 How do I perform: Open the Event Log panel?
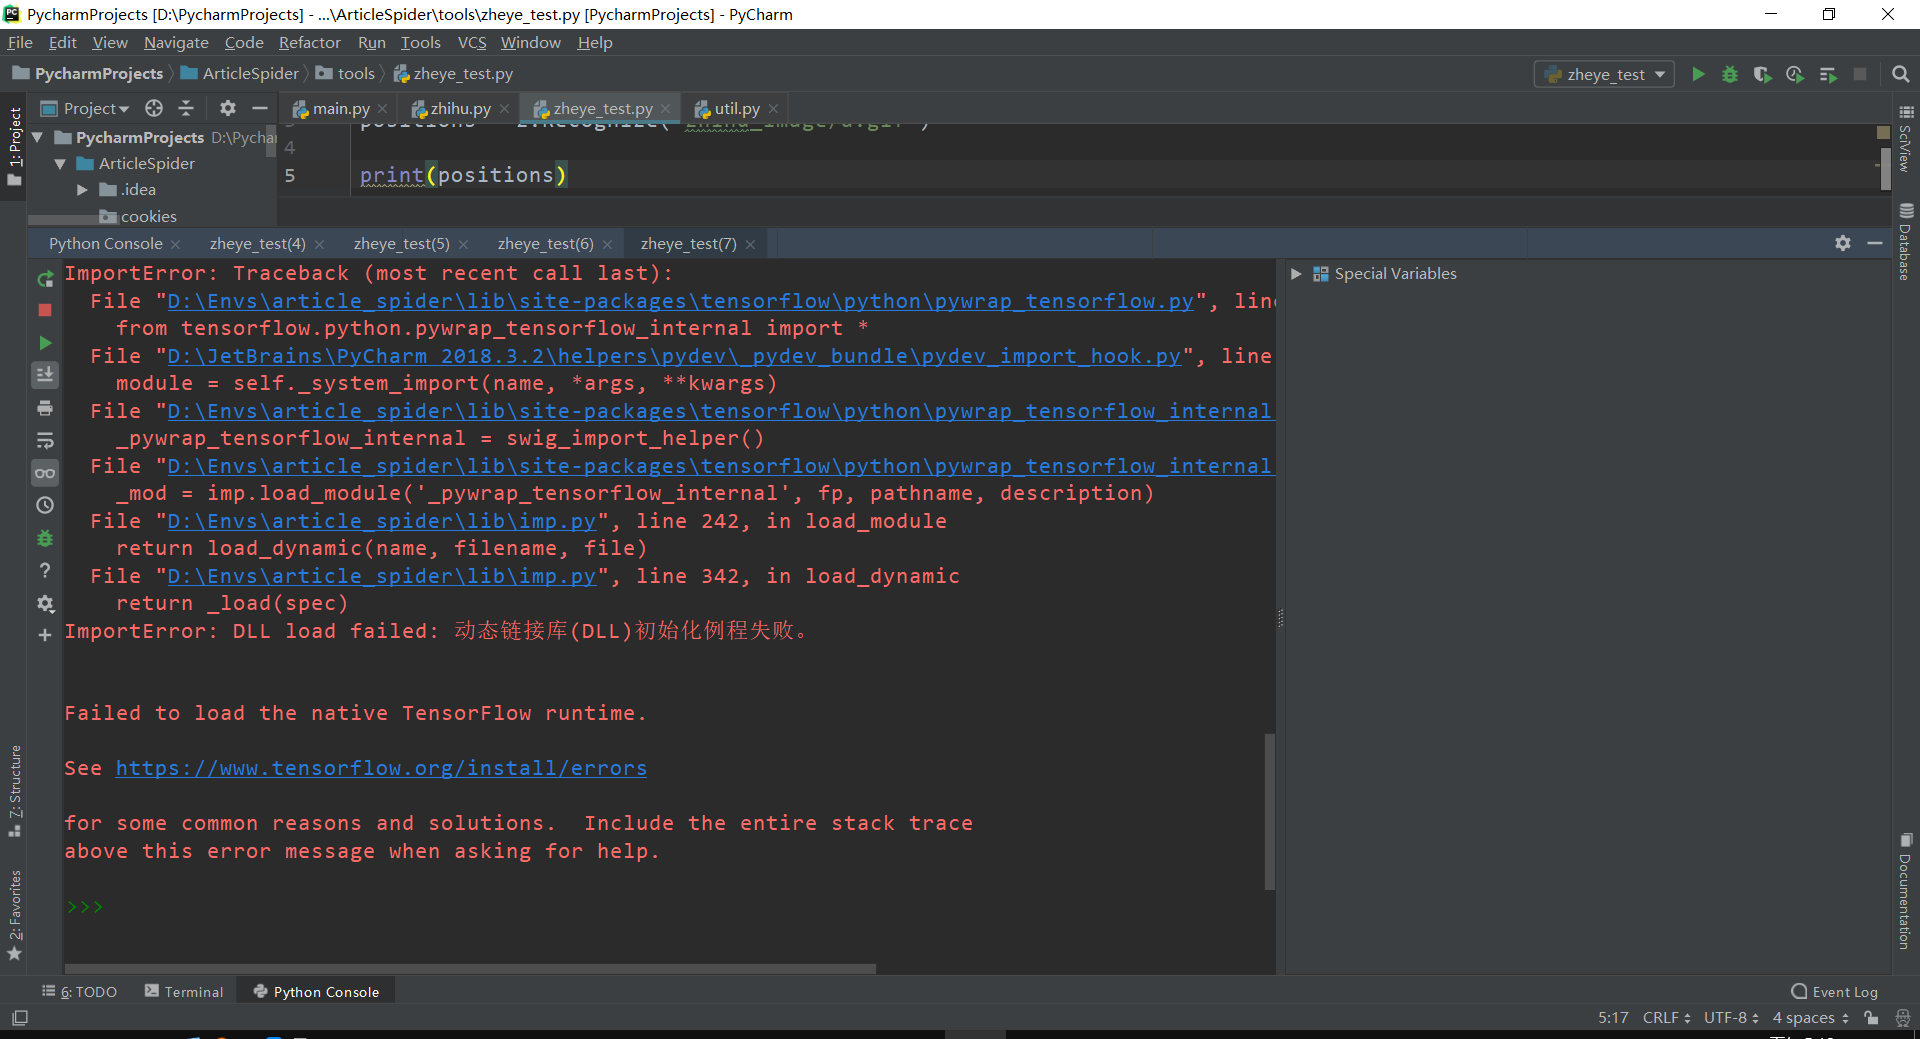click(1834, 992)
